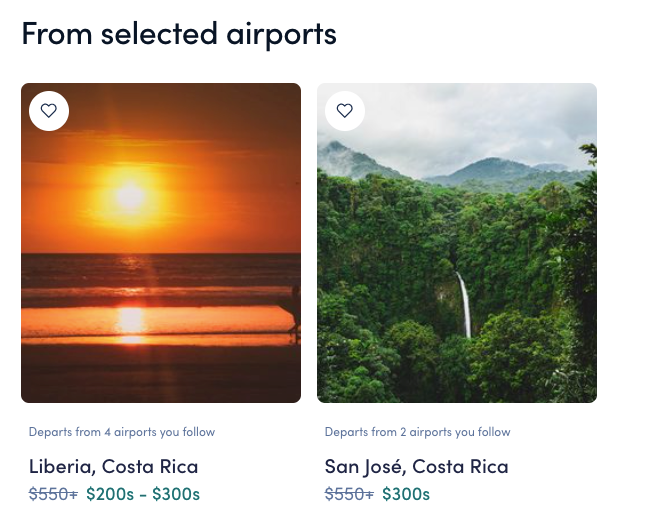Click the crossed-out $550+ under San José

pyautogui.click(x=349, y=494)
